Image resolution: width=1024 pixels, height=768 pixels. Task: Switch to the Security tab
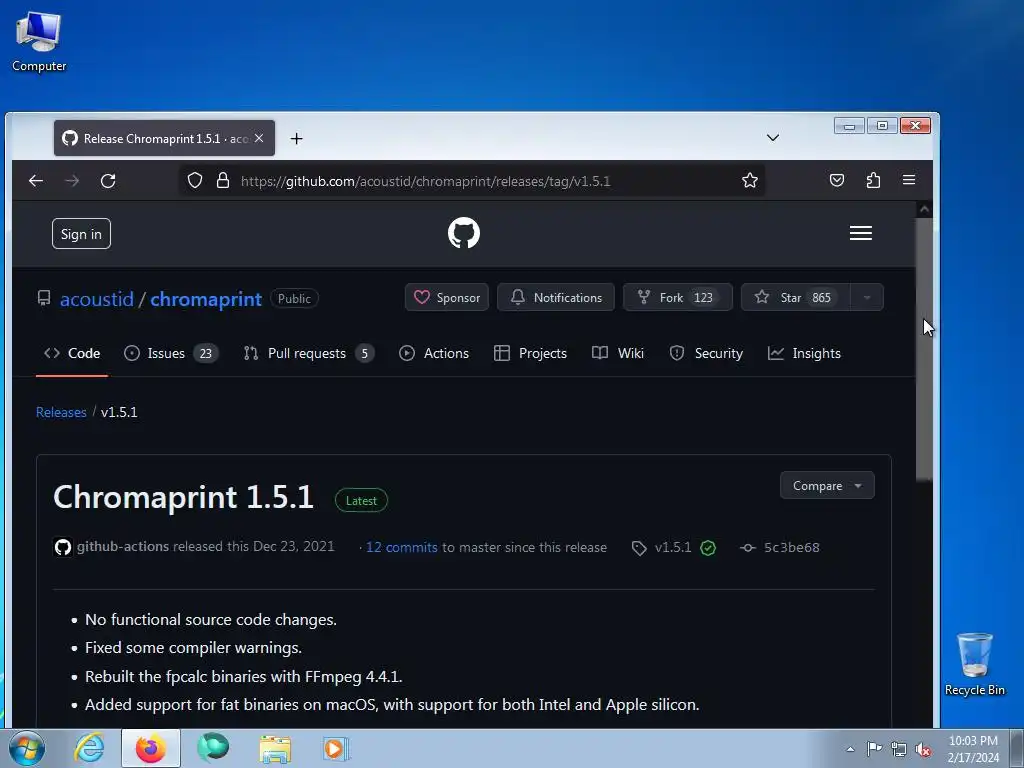[x=706, y=353]
